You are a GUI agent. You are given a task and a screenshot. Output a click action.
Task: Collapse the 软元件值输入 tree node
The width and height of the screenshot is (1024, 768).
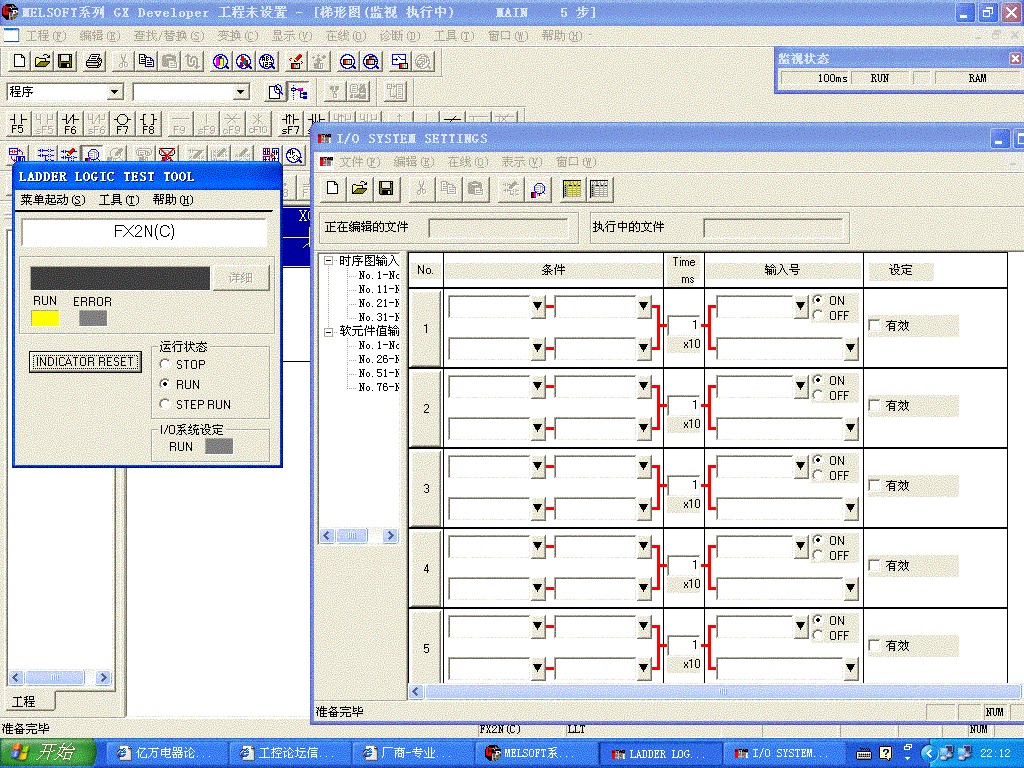pos(328,331)
